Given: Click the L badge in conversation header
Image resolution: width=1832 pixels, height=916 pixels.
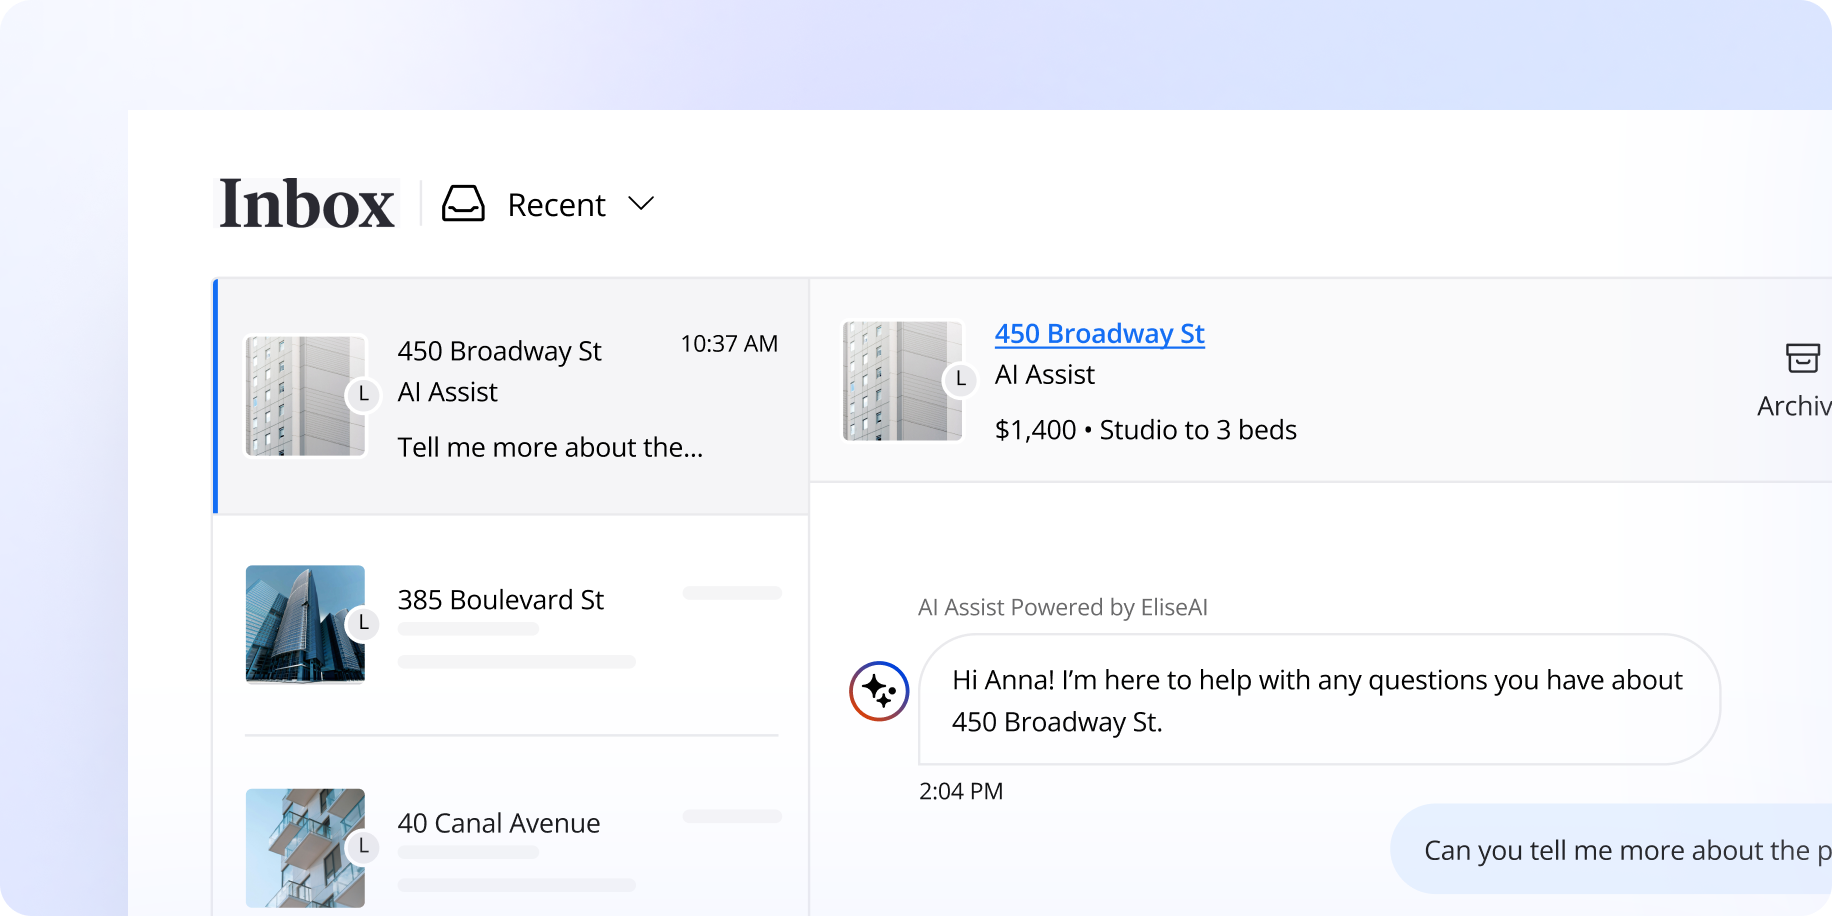Looking at the screenshot, I should click(960, 379).
